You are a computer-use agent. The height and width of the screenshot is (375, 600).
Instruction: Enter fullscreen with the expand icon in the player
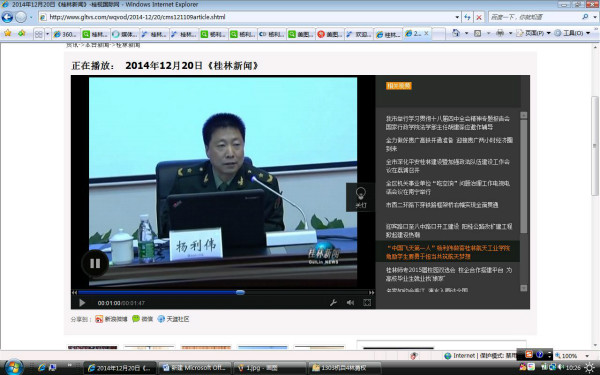367,303
